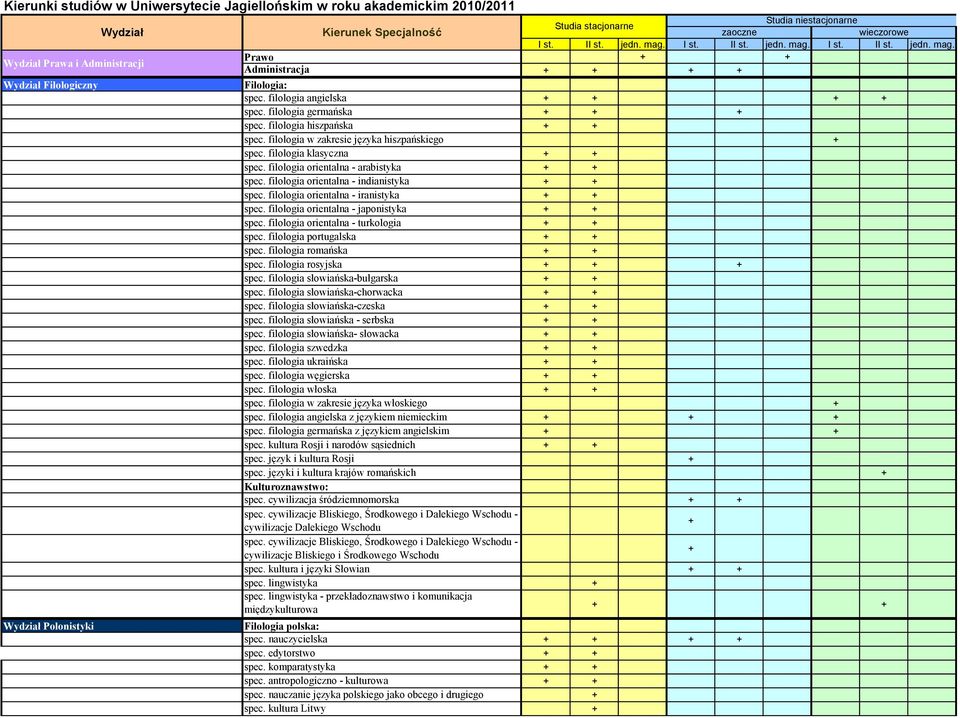The height and width of the screenshot is (718, 960).
Task: Select 'spec. edytorstwo' row label
Action: pos(381,653)
